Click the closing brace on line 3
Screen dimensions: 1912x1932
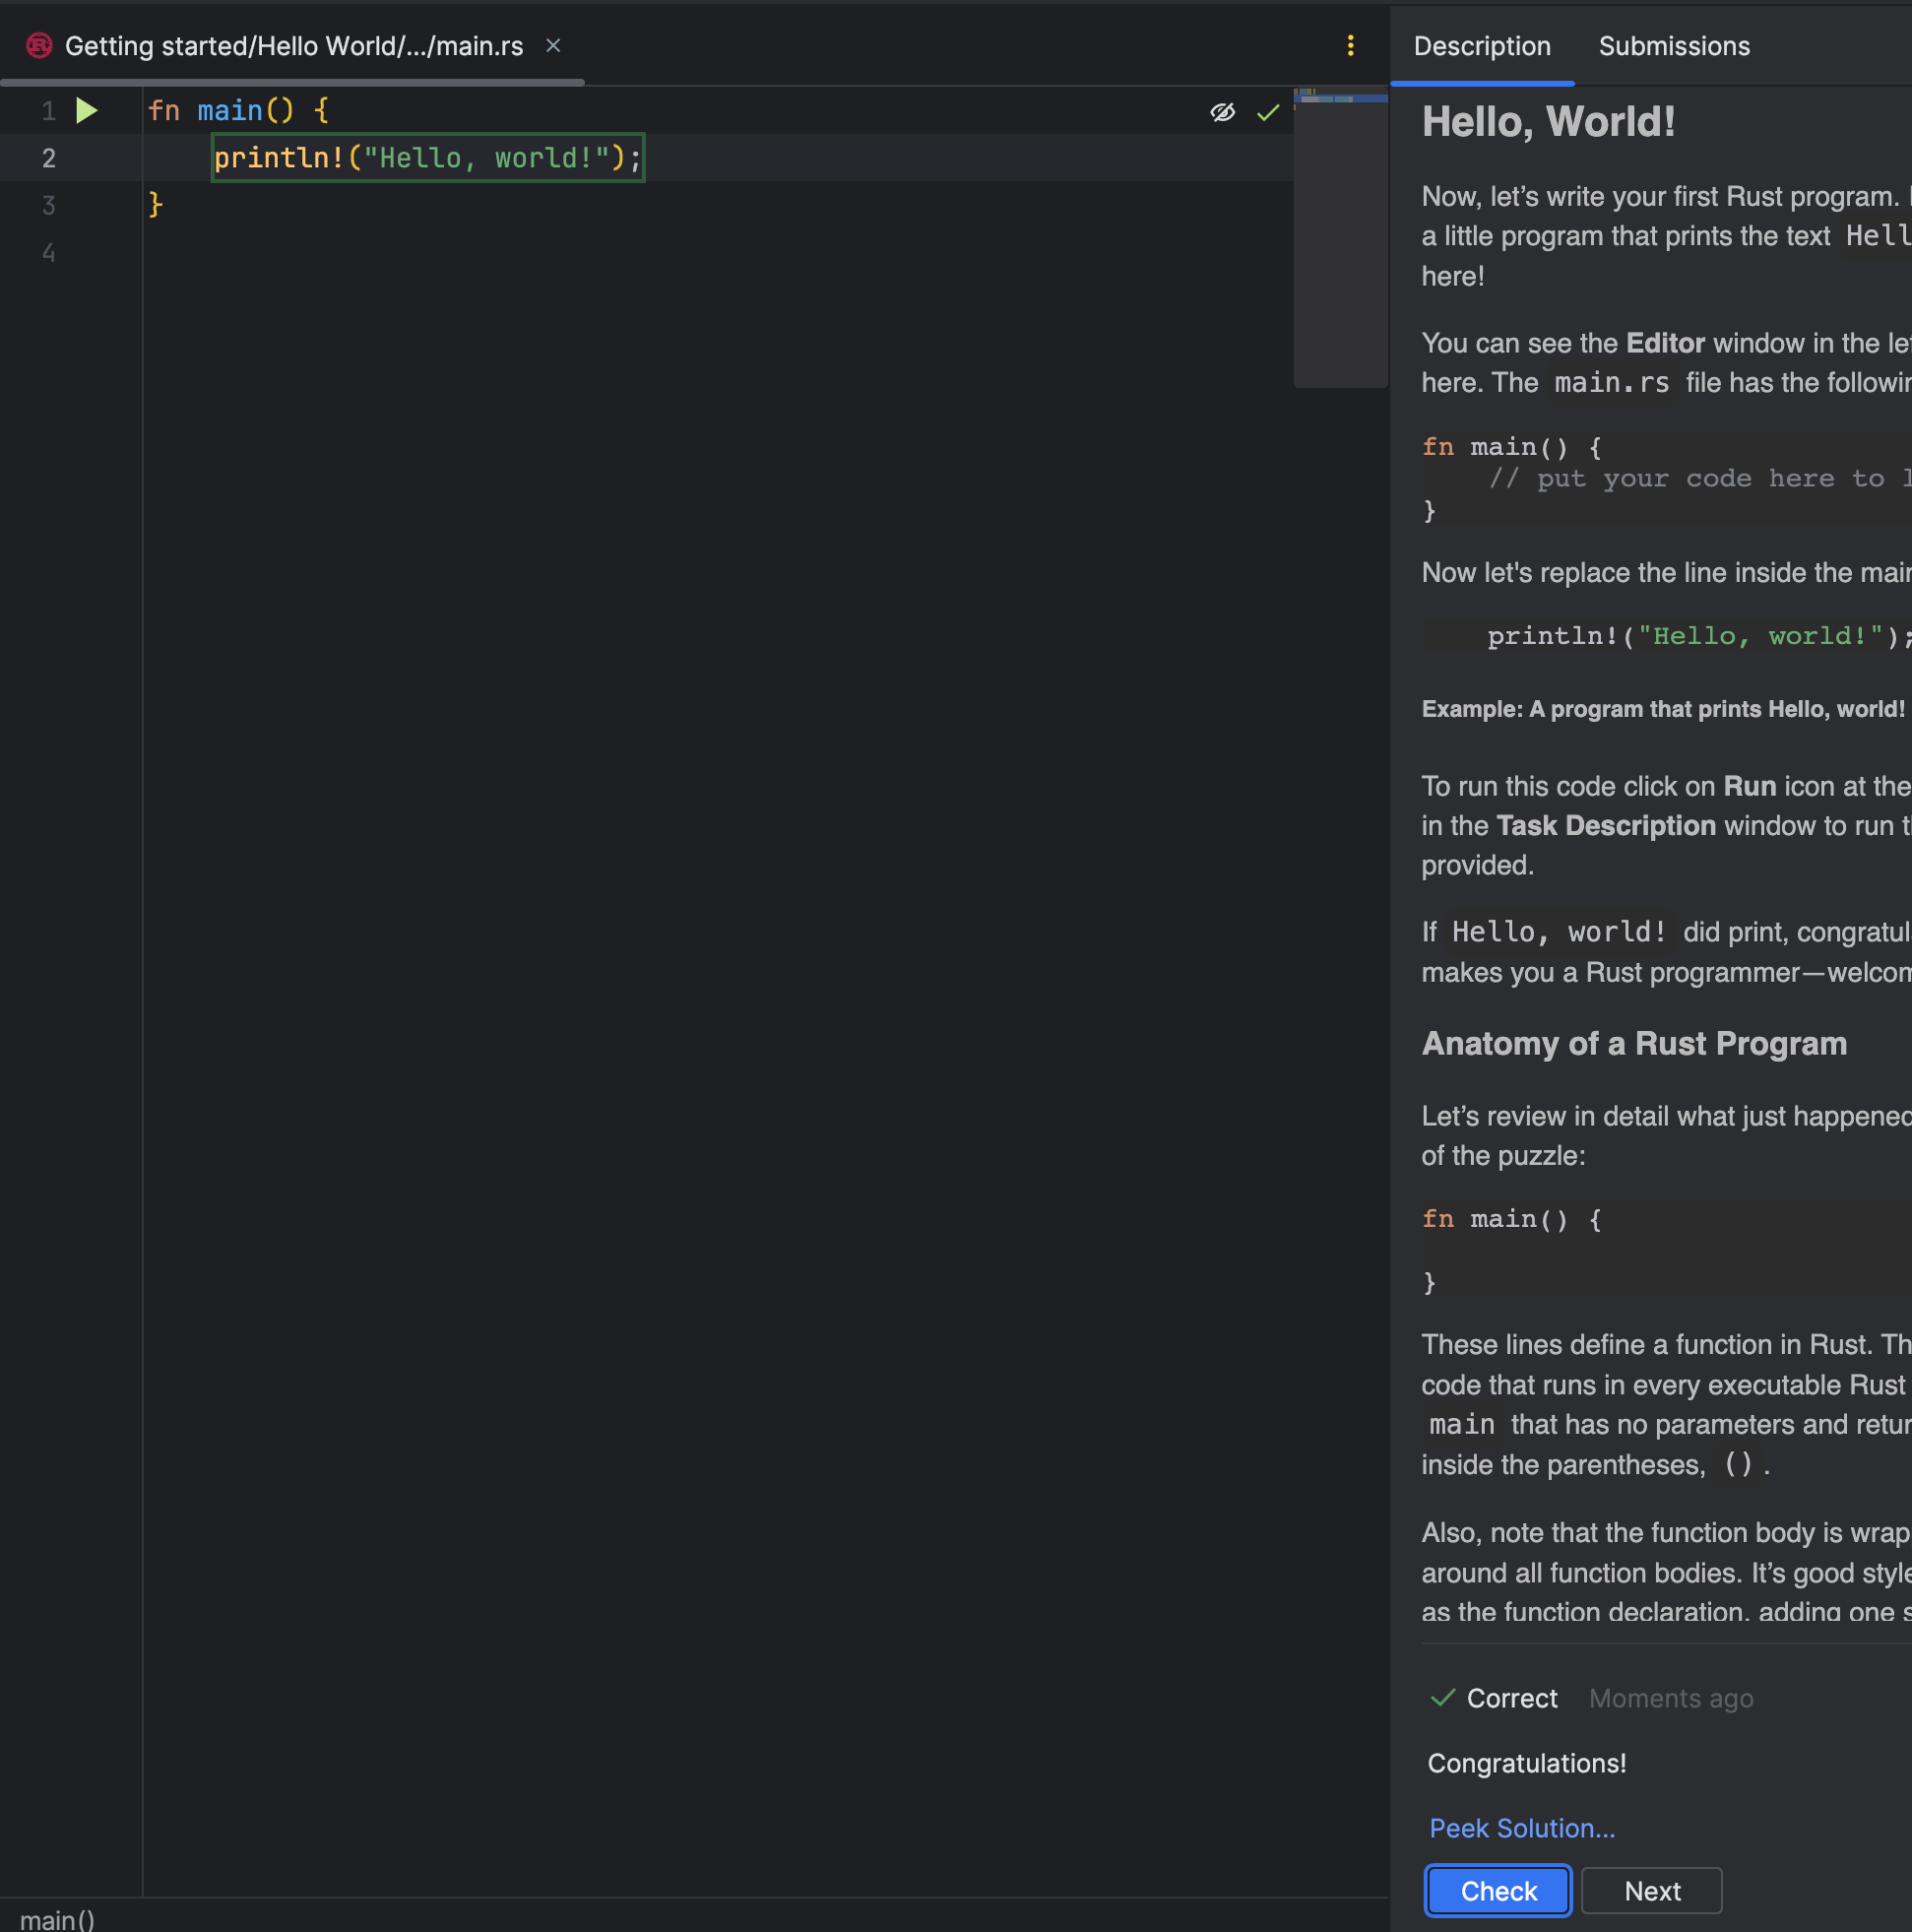[155, 205]
